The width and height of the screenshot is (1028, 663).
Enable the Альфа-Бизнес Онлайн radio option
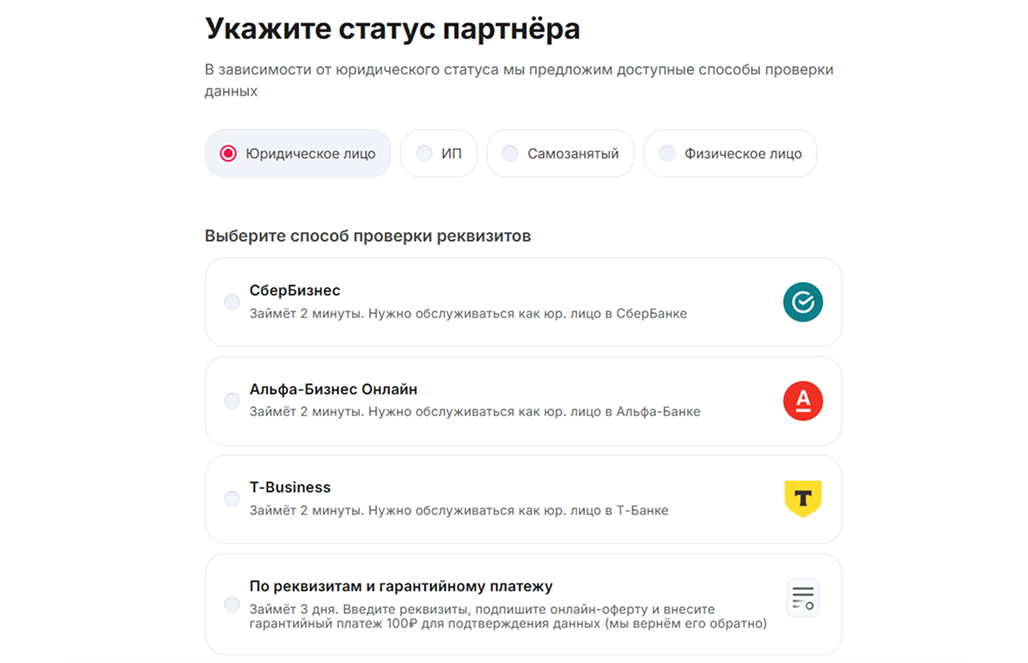click(x=232, y=401)
